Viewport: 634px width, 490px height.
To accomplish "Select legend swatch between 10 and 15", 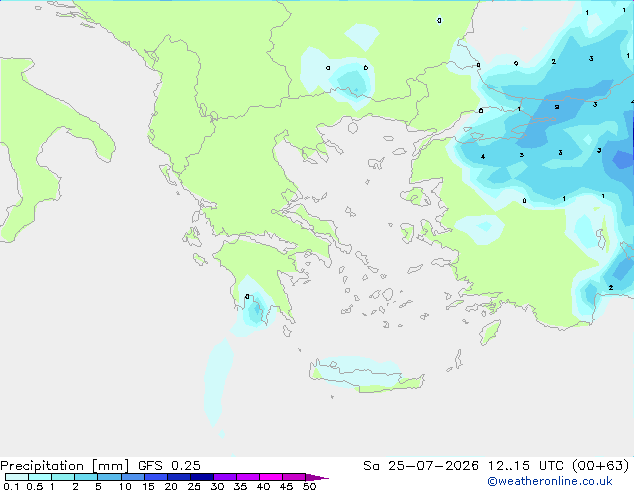I will 133,477.
